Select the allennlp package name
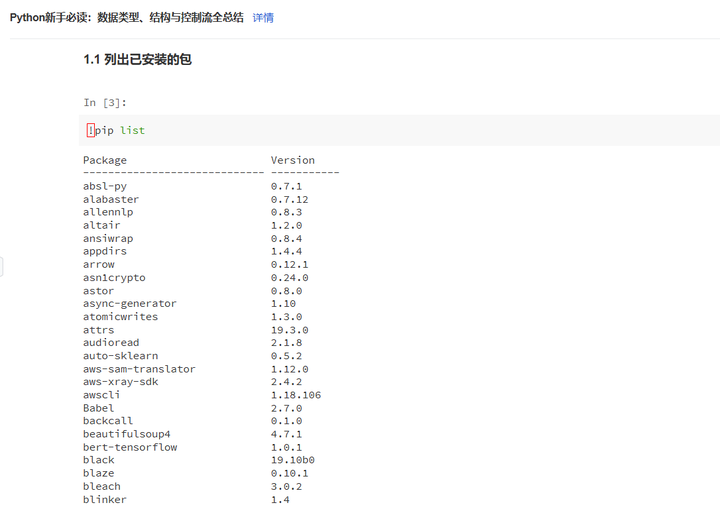Image resolution: width=720 pixels, height=507 pixels. click(x=108, y=212)
